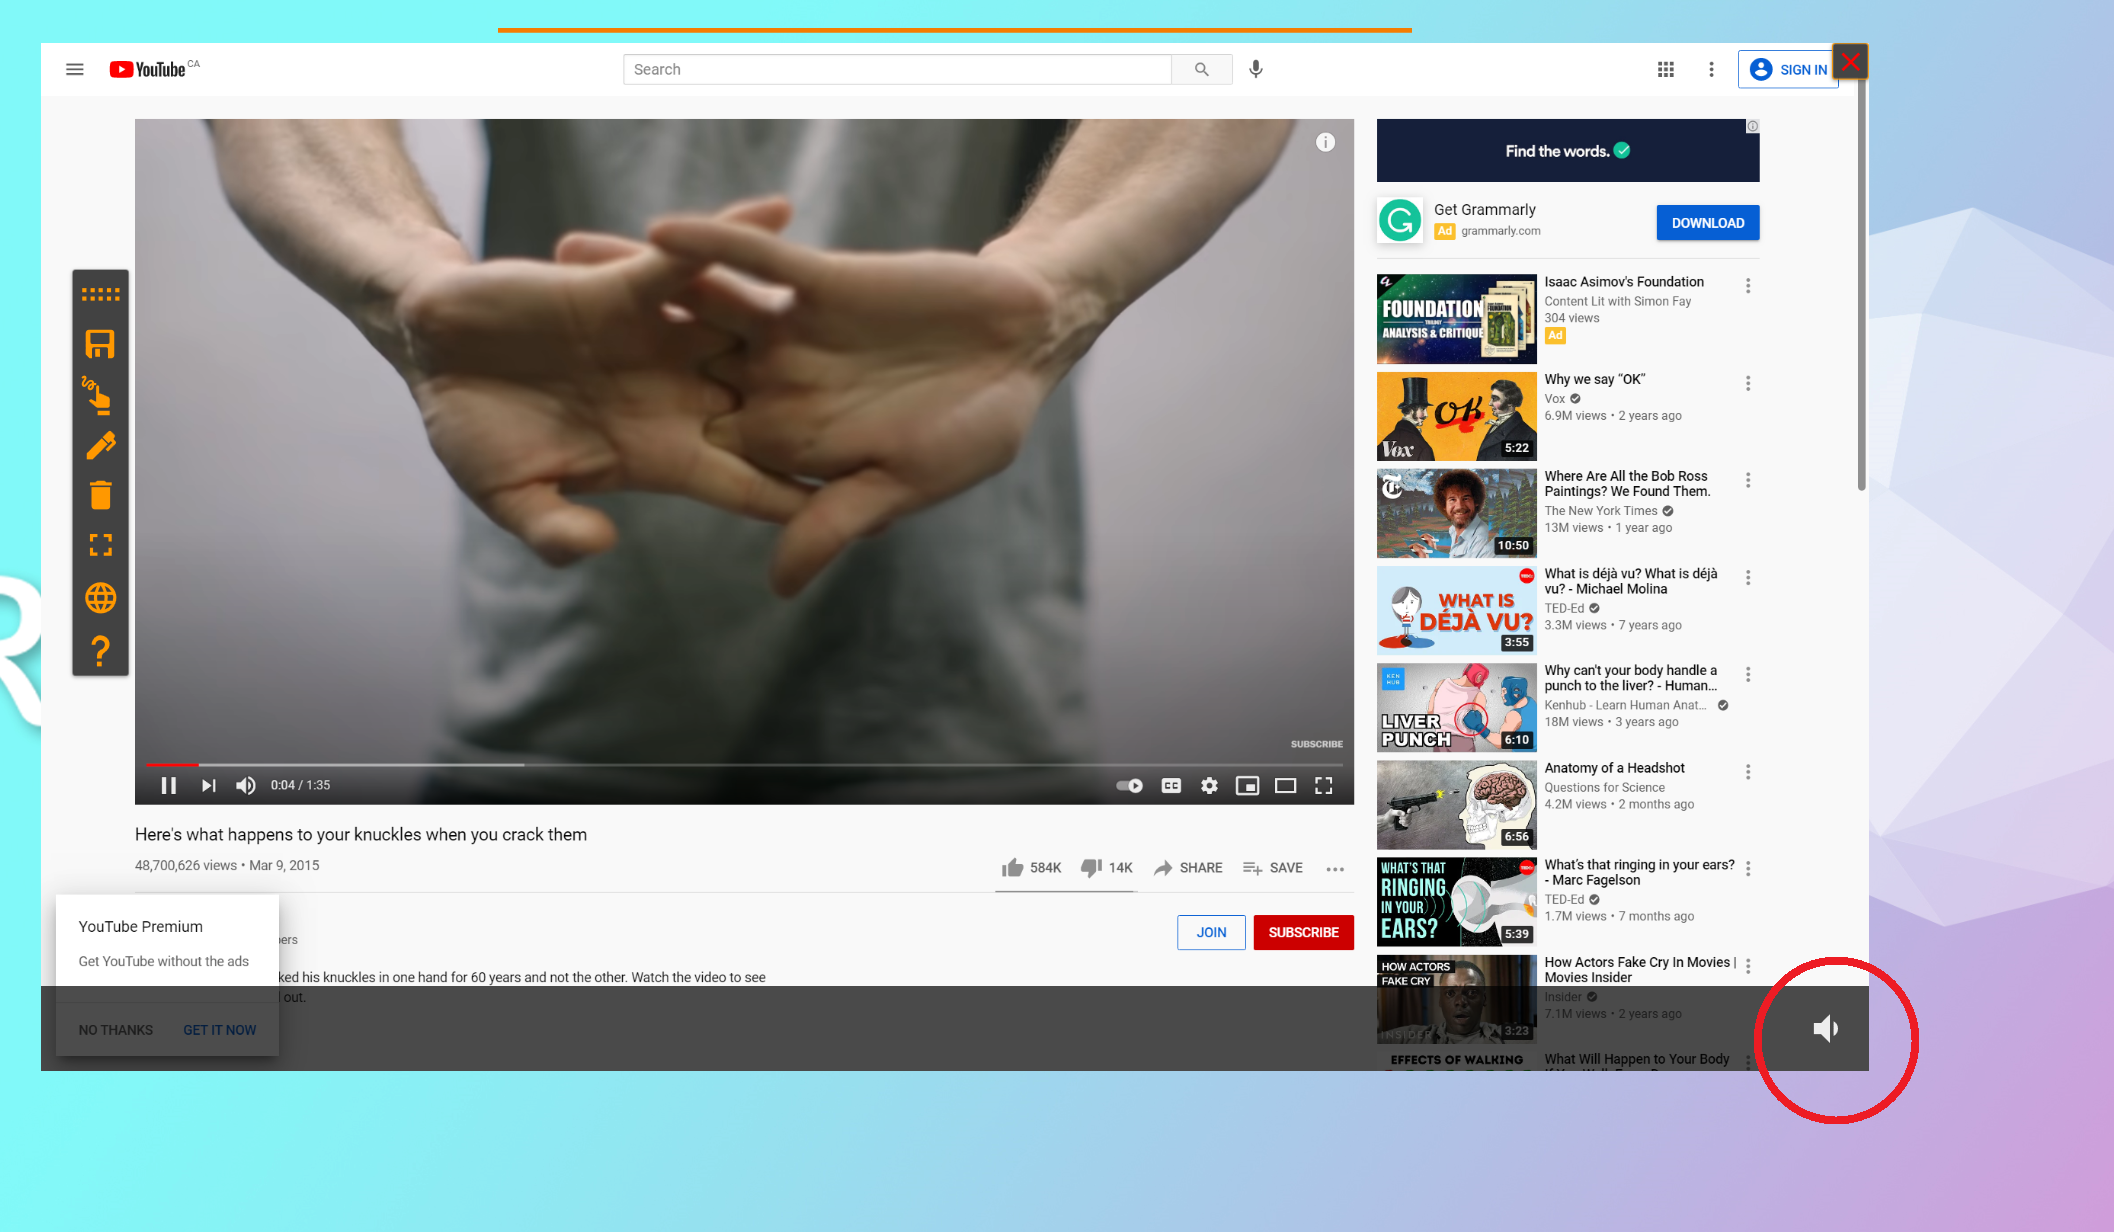Open menu for What is déjà vu video

point(1748,577)
